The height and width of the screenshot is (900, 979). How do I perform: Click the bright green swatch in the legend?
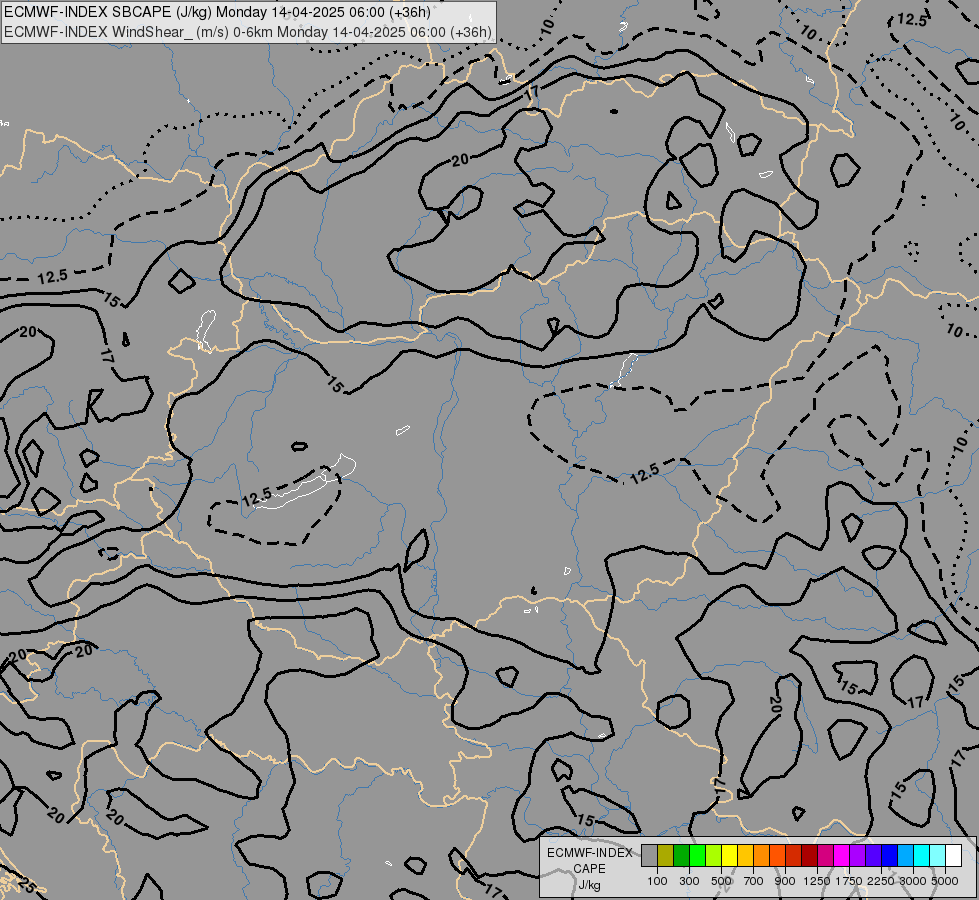tap(697, 855)
